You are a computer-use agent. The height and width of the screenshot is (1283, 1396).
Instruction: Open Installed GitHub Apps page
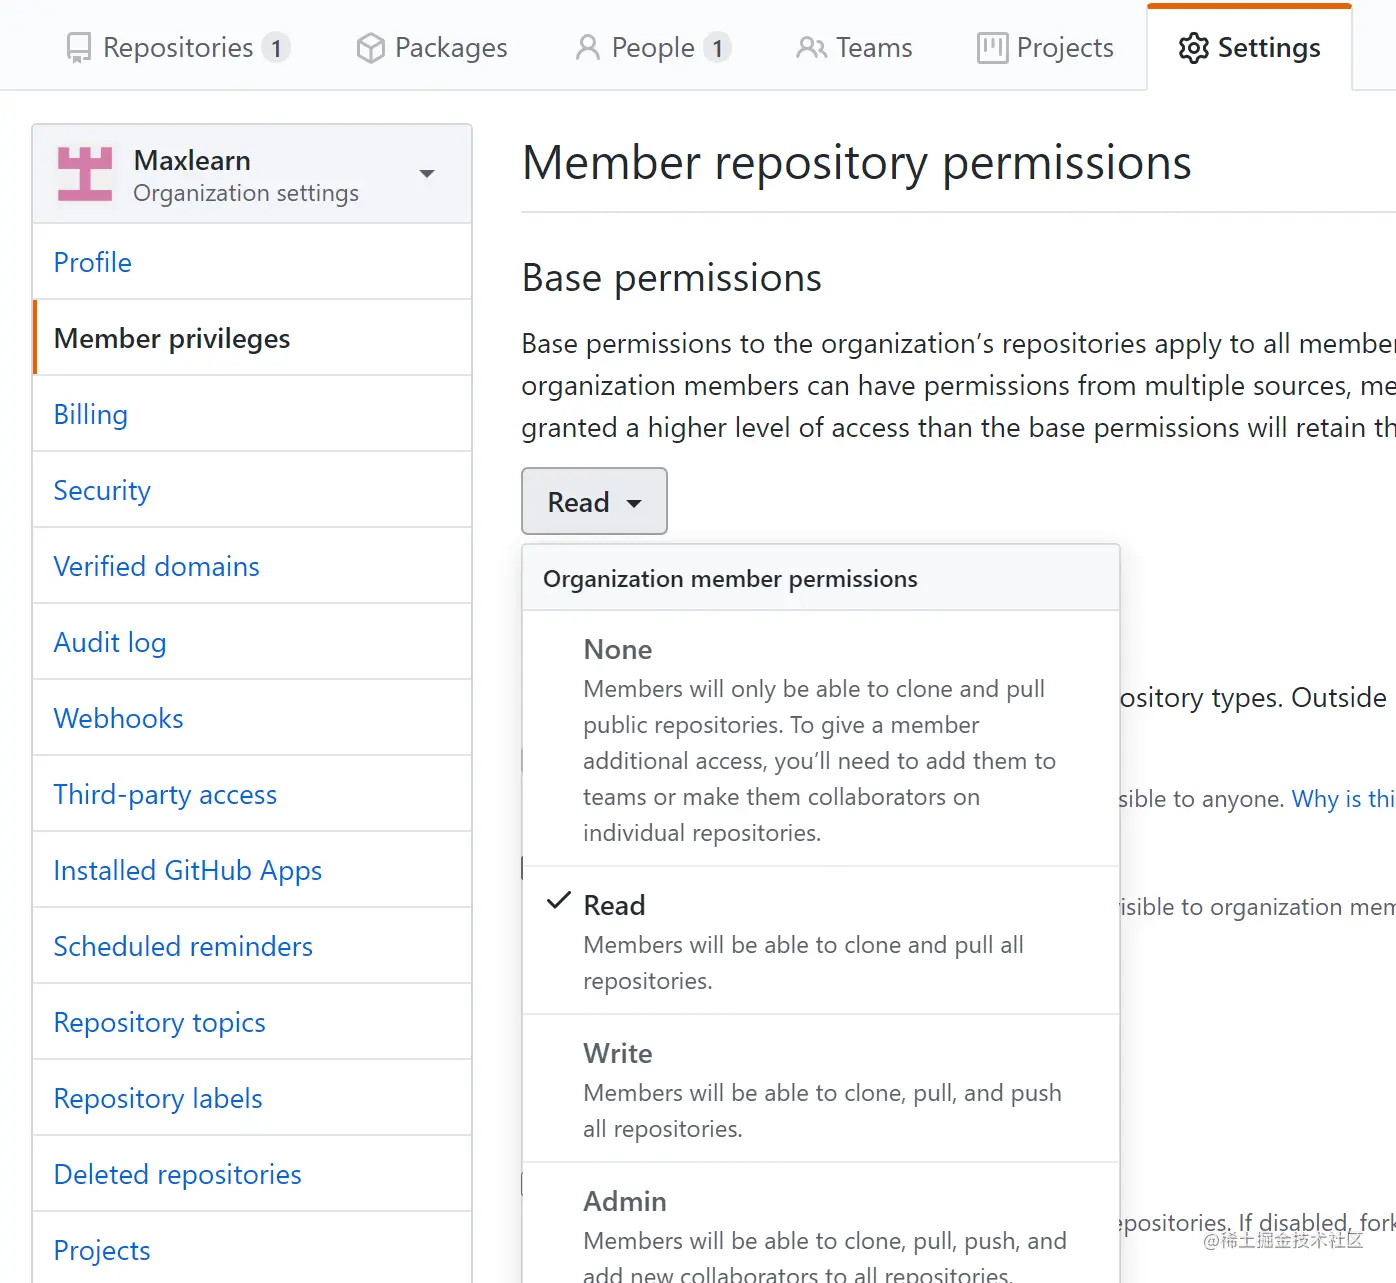(188, 871)
